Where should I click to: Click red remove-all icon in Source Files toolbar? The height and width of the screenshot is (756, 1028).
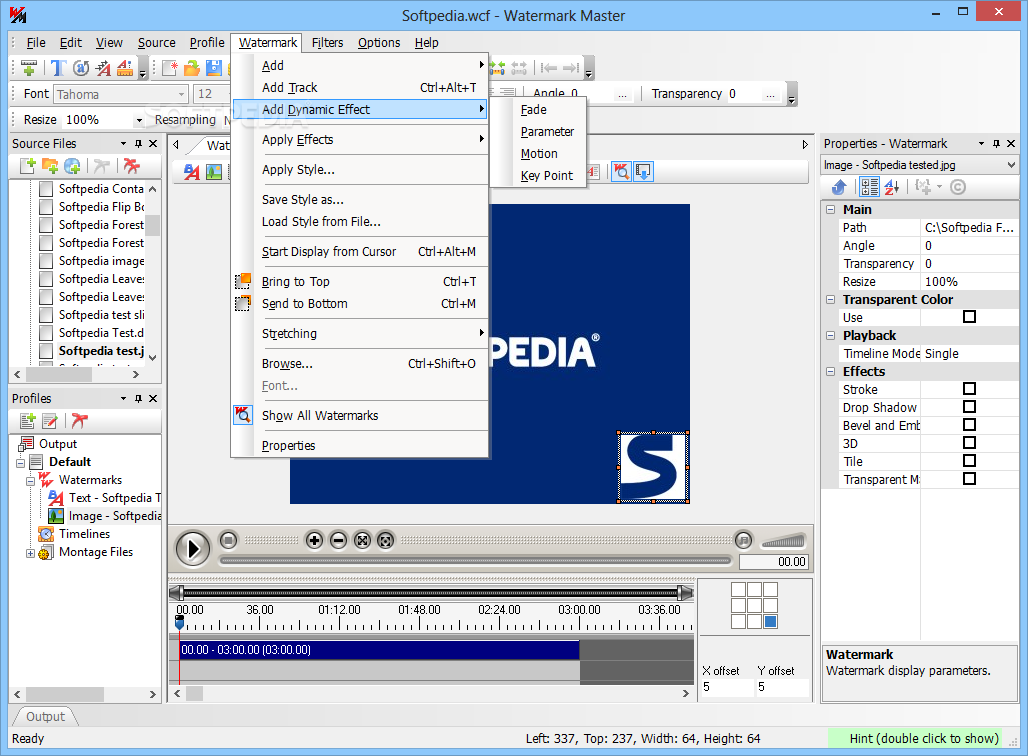pyautogui.click(x=132, y=166)
